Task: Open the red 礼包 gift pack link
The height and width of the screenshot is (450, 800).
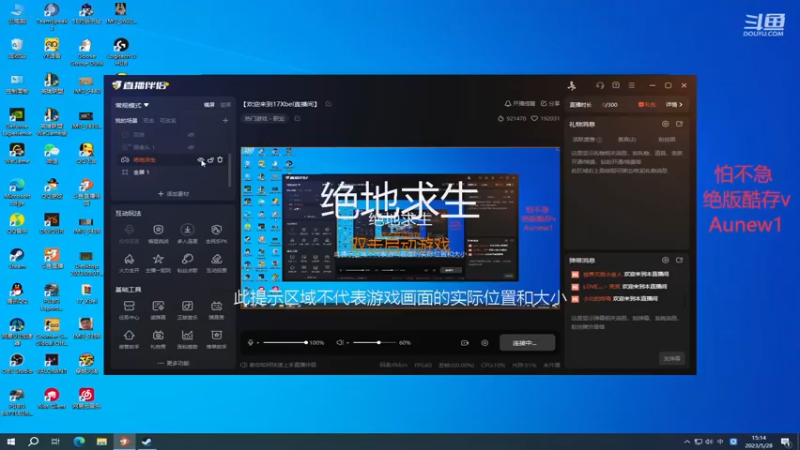Action: (647, 105)
